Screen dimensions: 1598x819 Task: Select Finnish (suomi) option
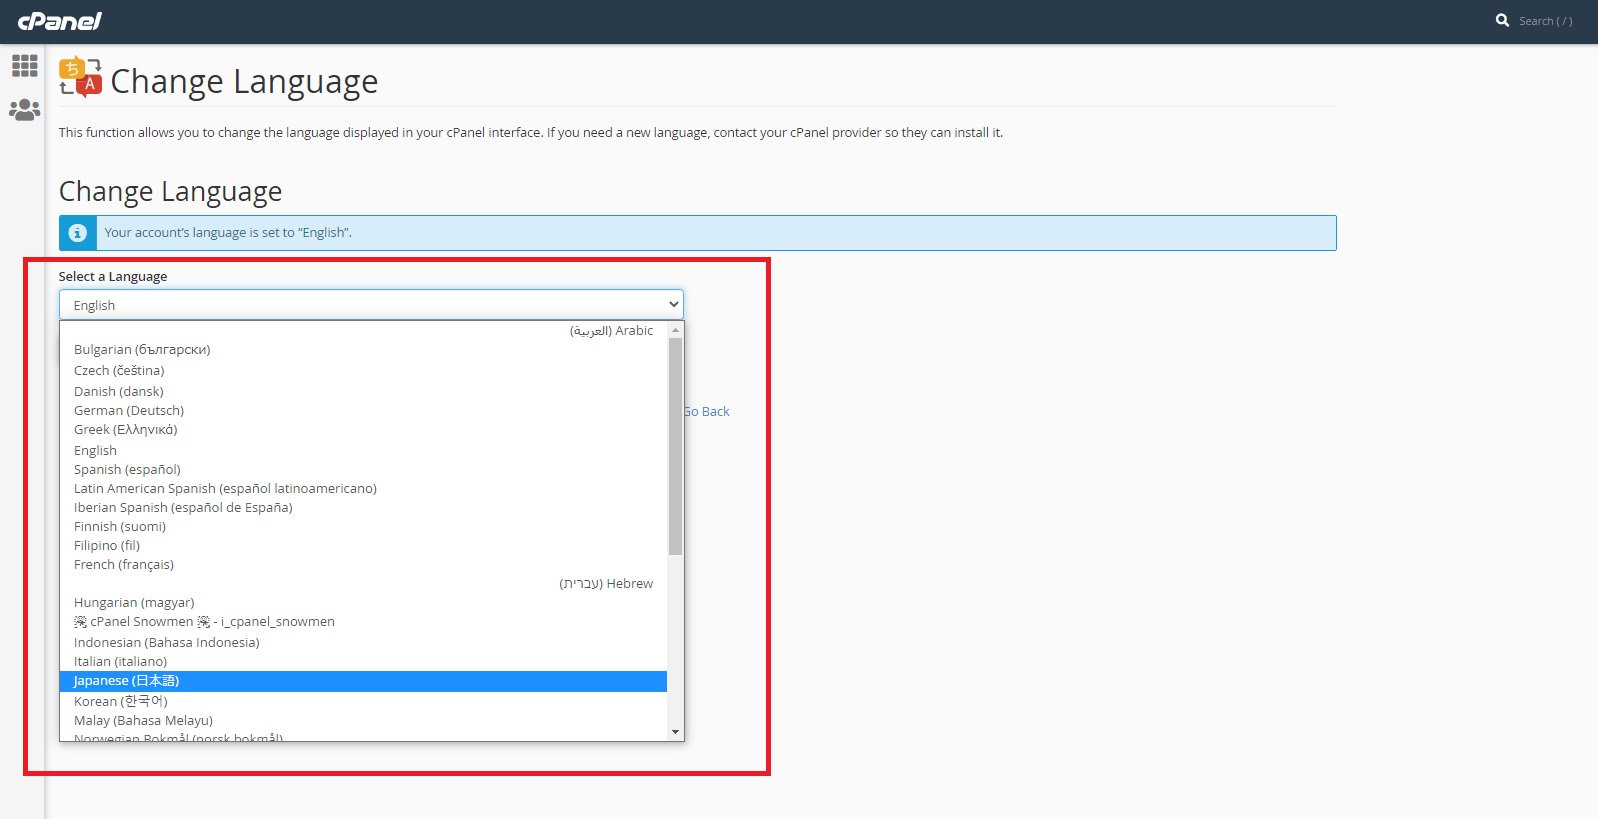click(363, 527)
